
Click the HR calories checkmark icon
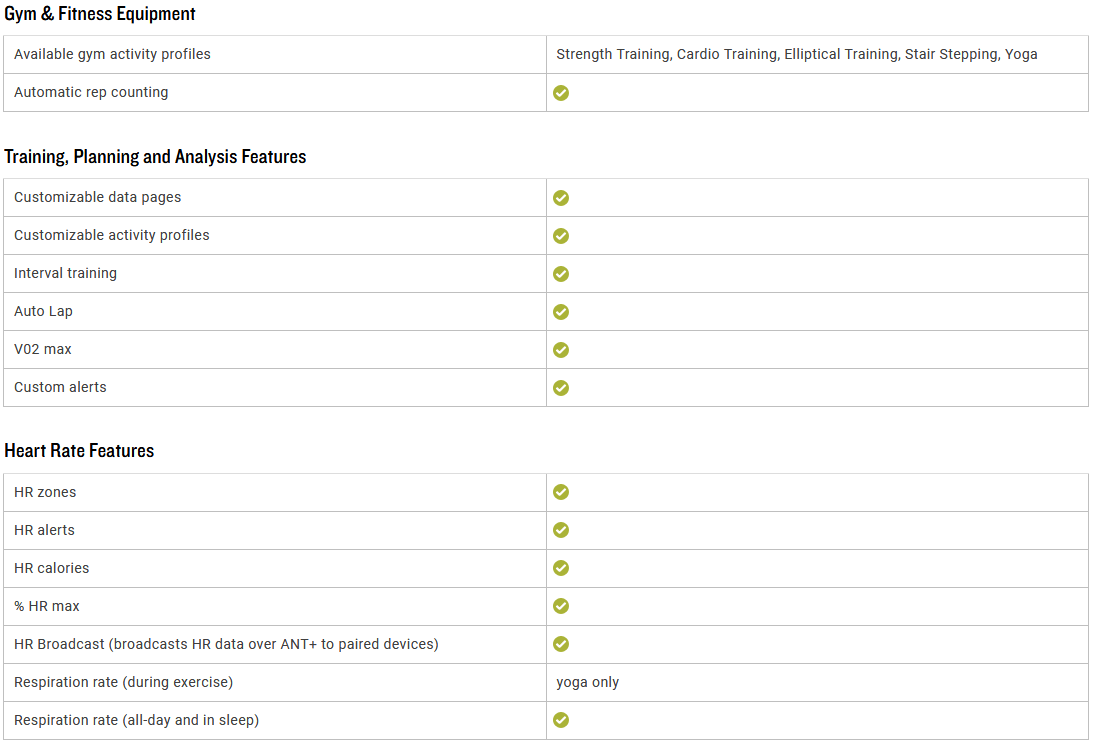pos(560,568)
